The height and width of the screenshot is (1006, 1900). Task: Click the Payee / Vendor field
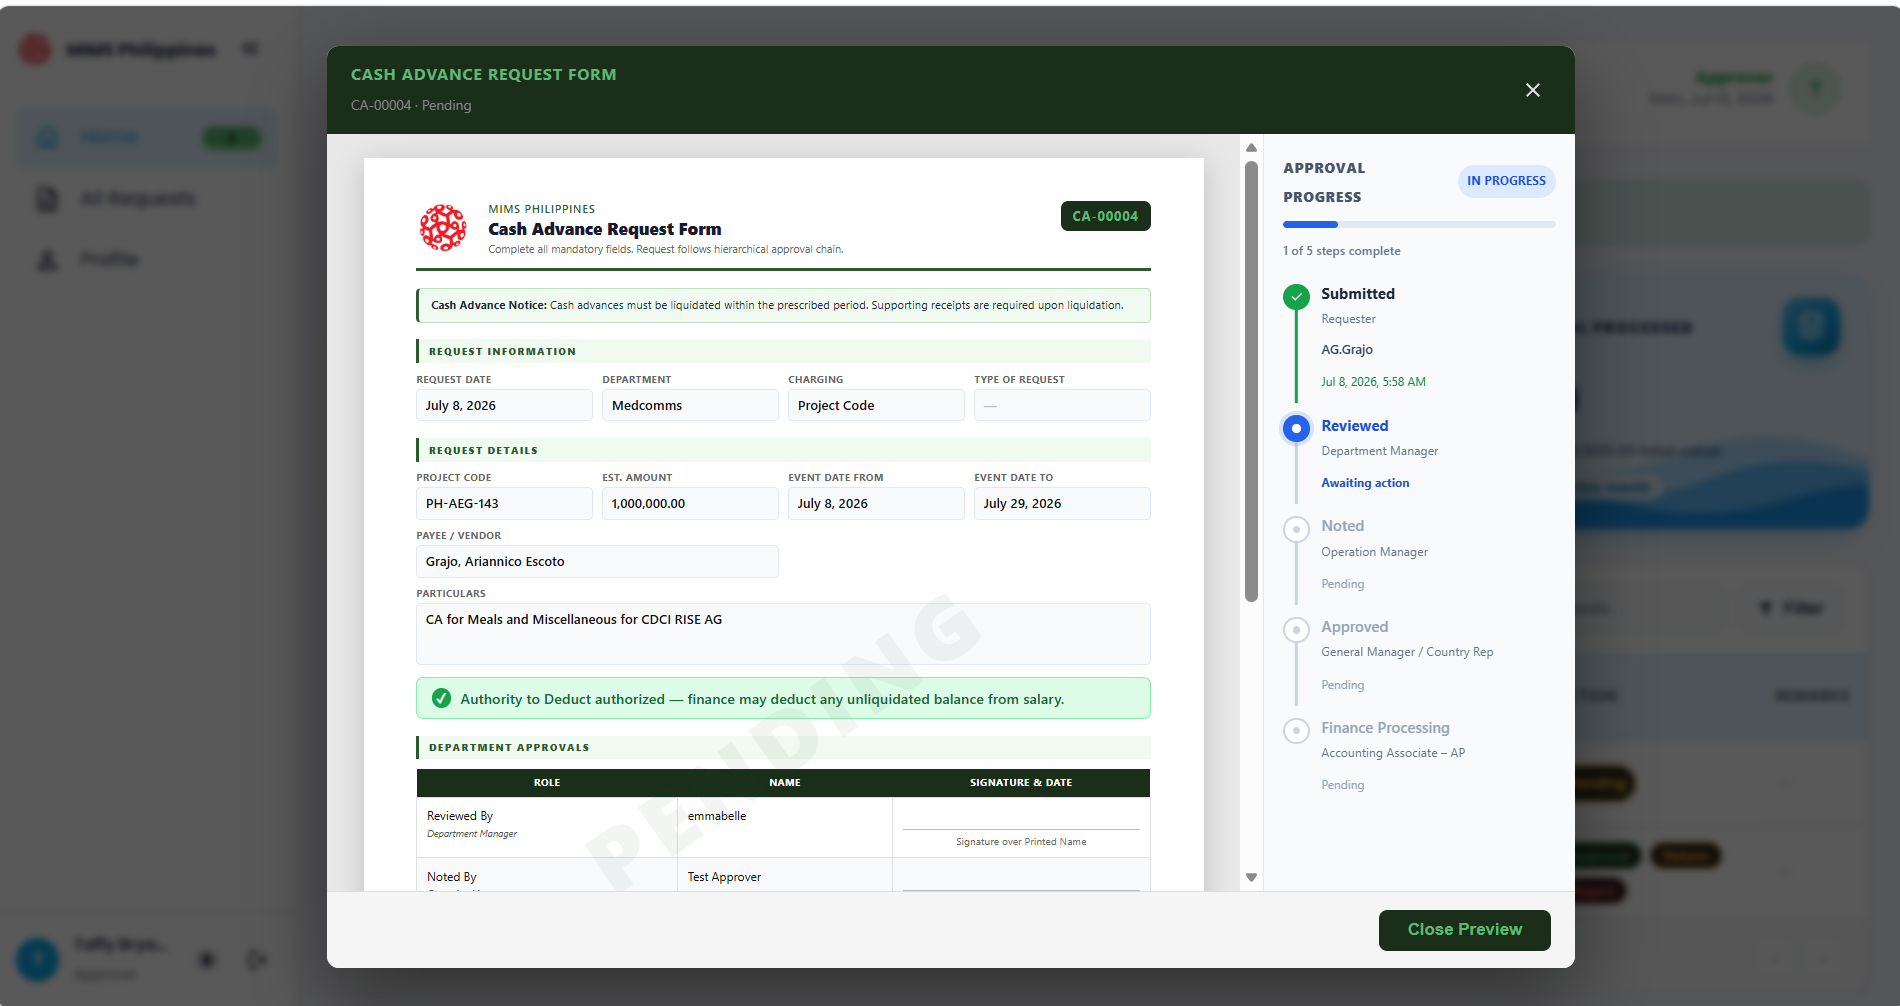(x=597, y=561)
